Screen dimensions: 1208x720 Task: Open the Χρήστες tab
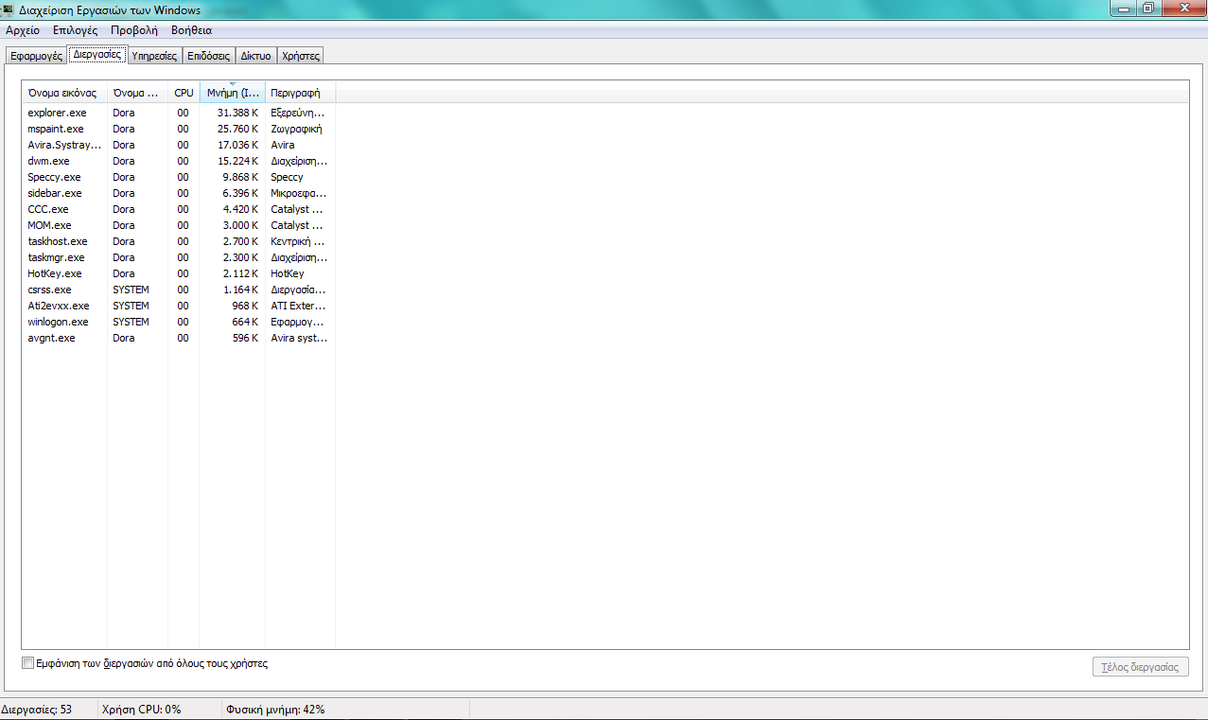[300, 56]
